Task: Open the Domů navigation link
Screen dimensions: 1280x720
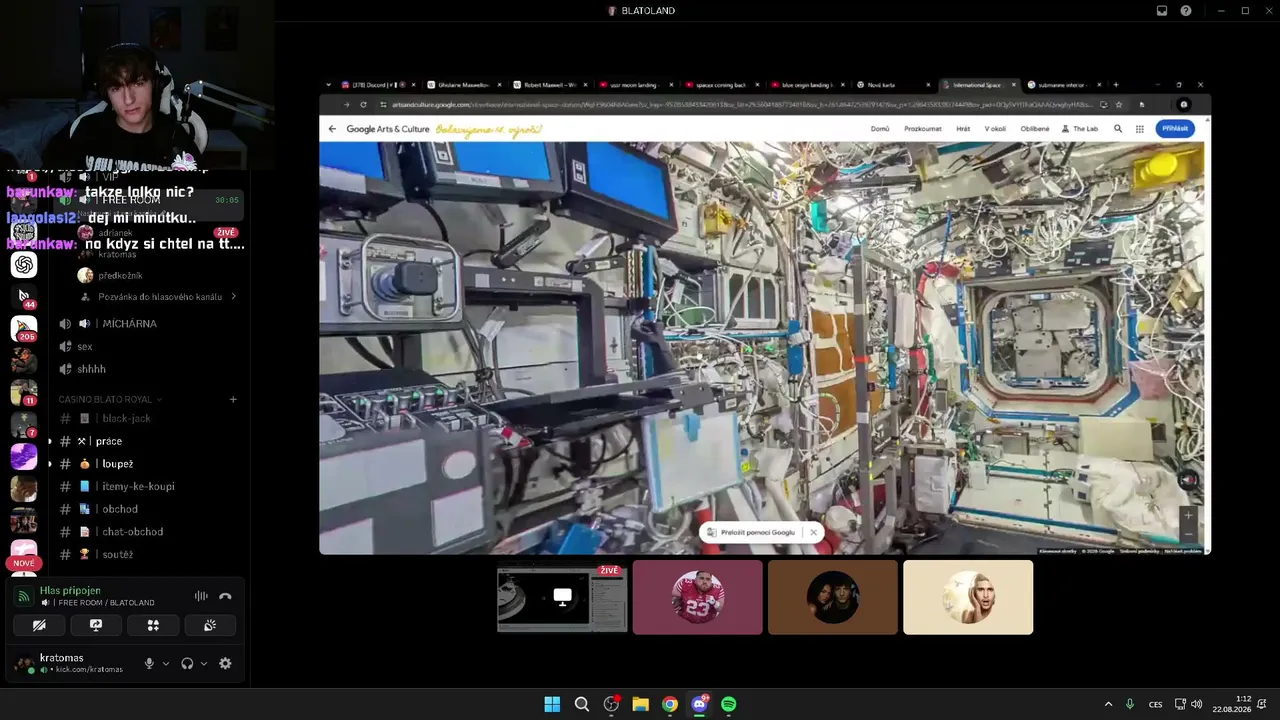Action: [880, 129]
